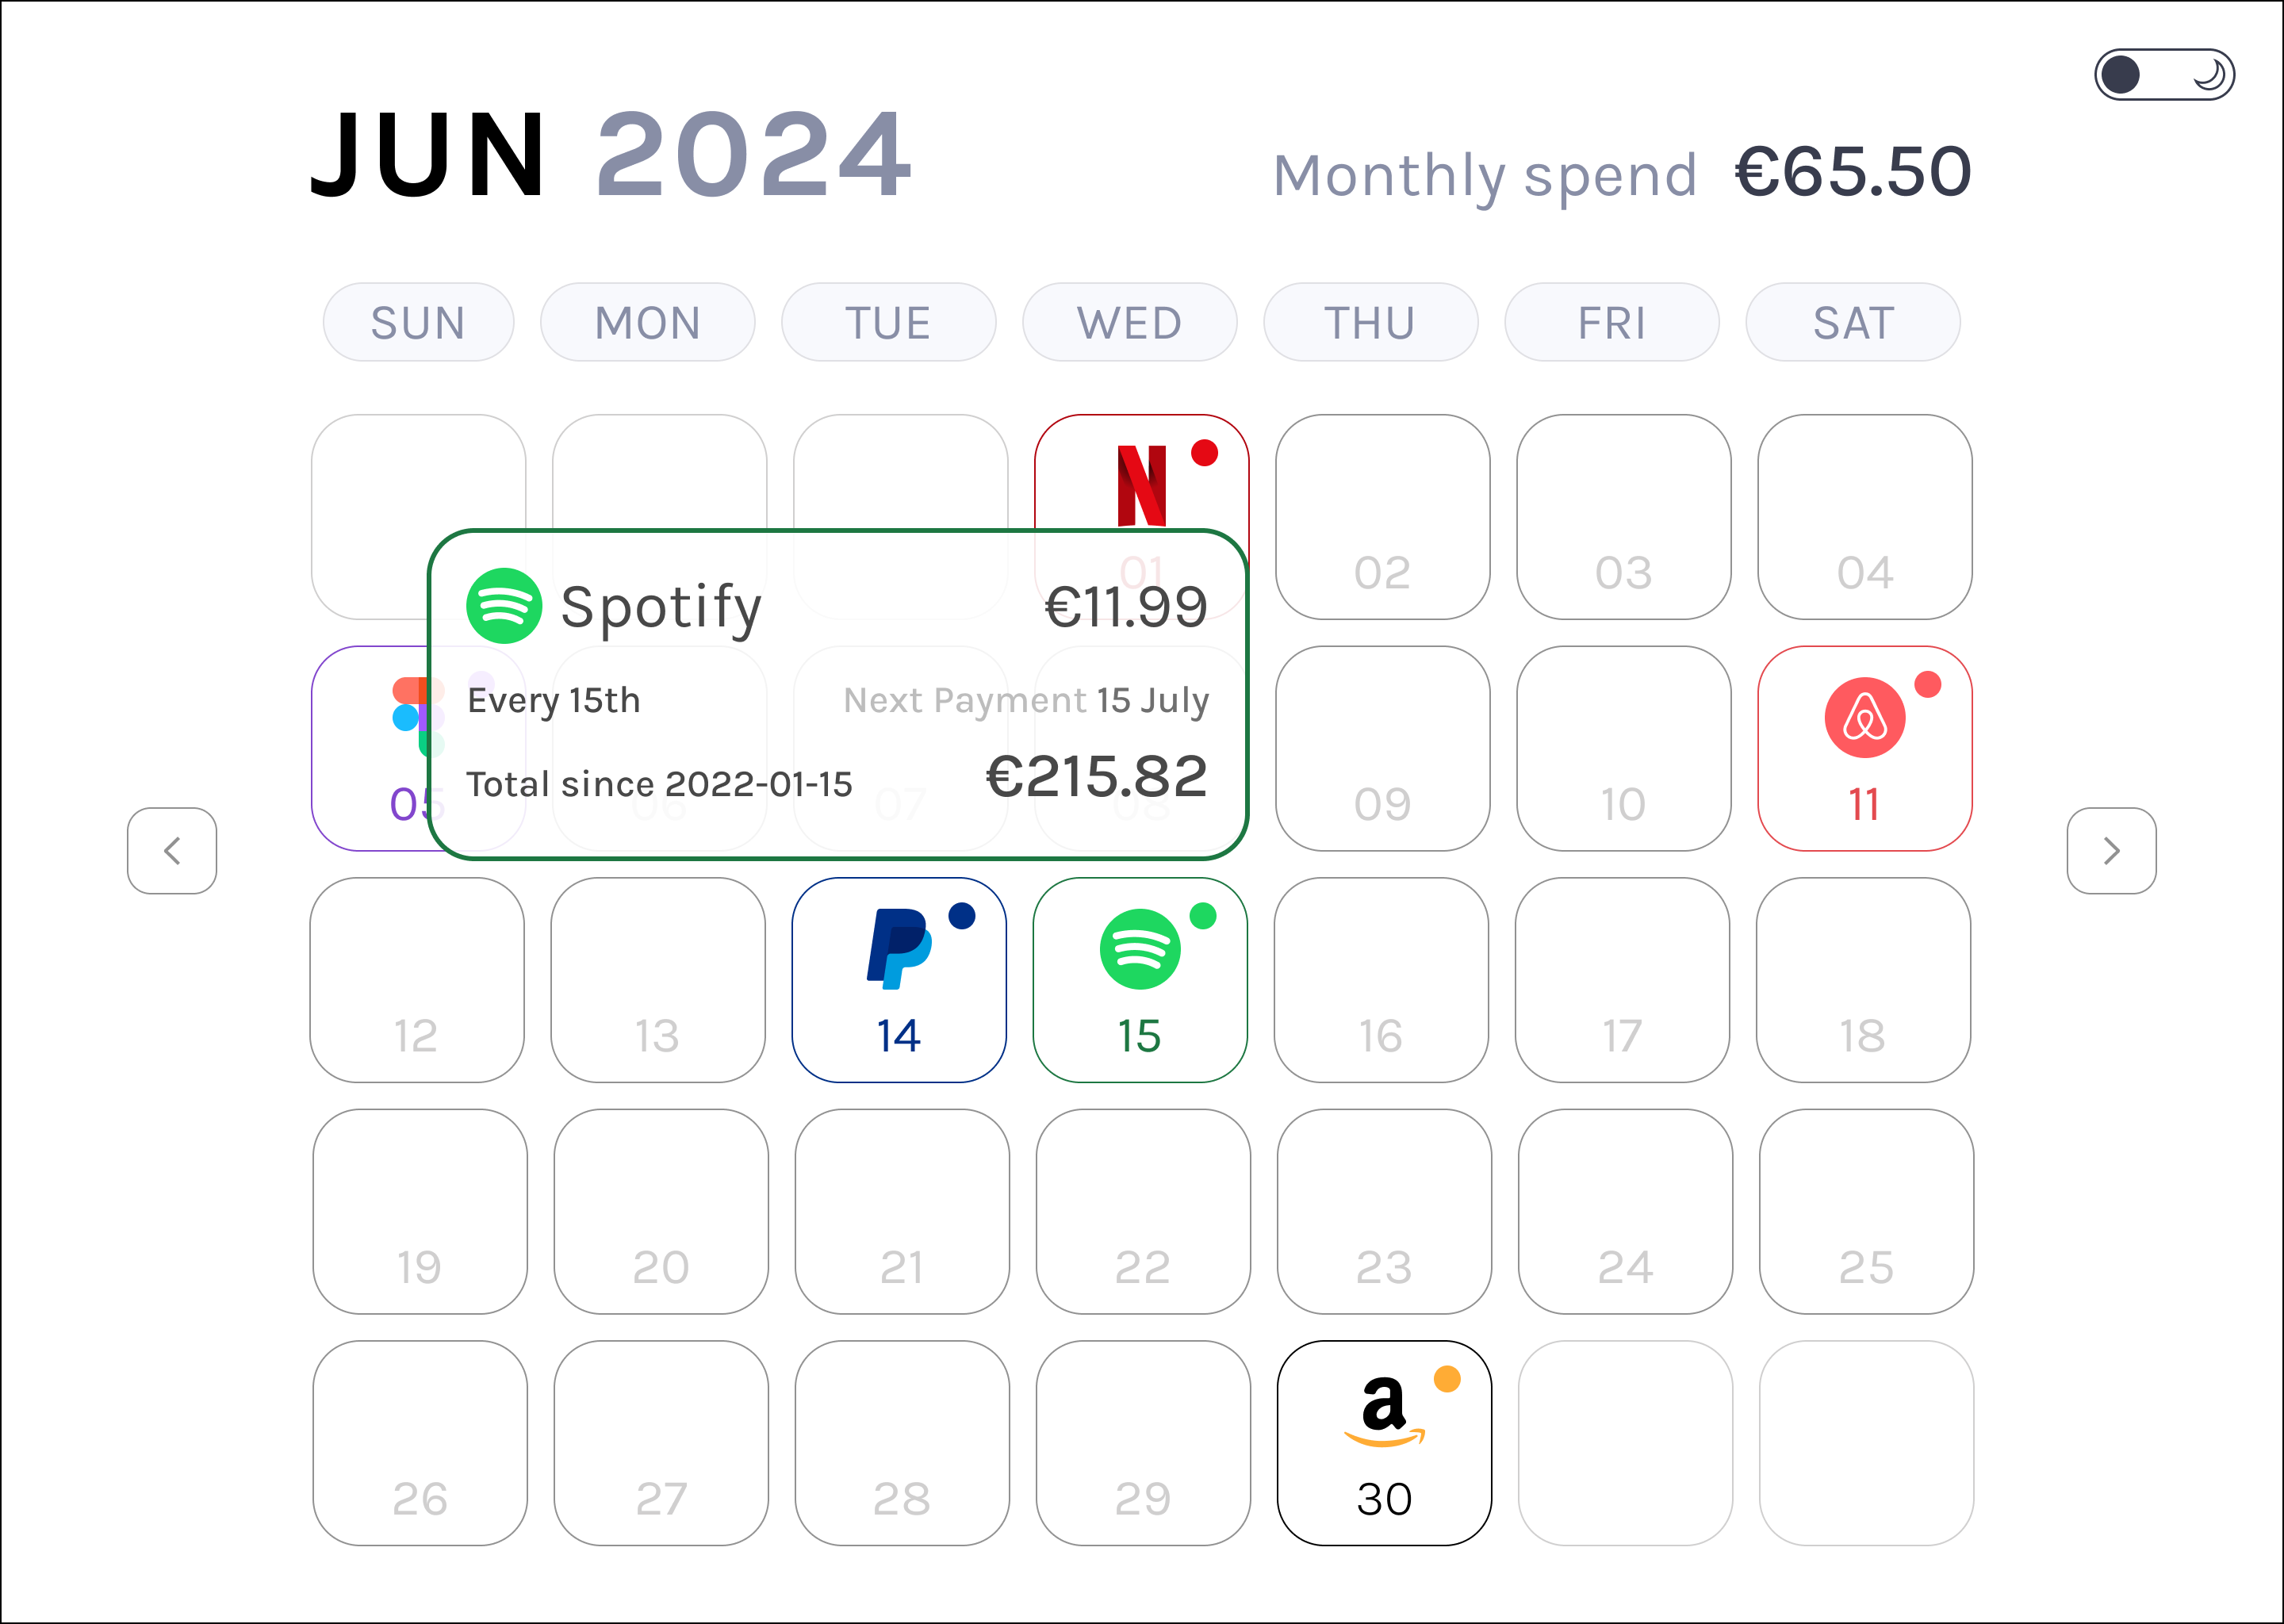Click the Amazon icon on day 30
Image resolution: width=2284 pixels, height=1624 pixels.
tap(1383, 1410)
